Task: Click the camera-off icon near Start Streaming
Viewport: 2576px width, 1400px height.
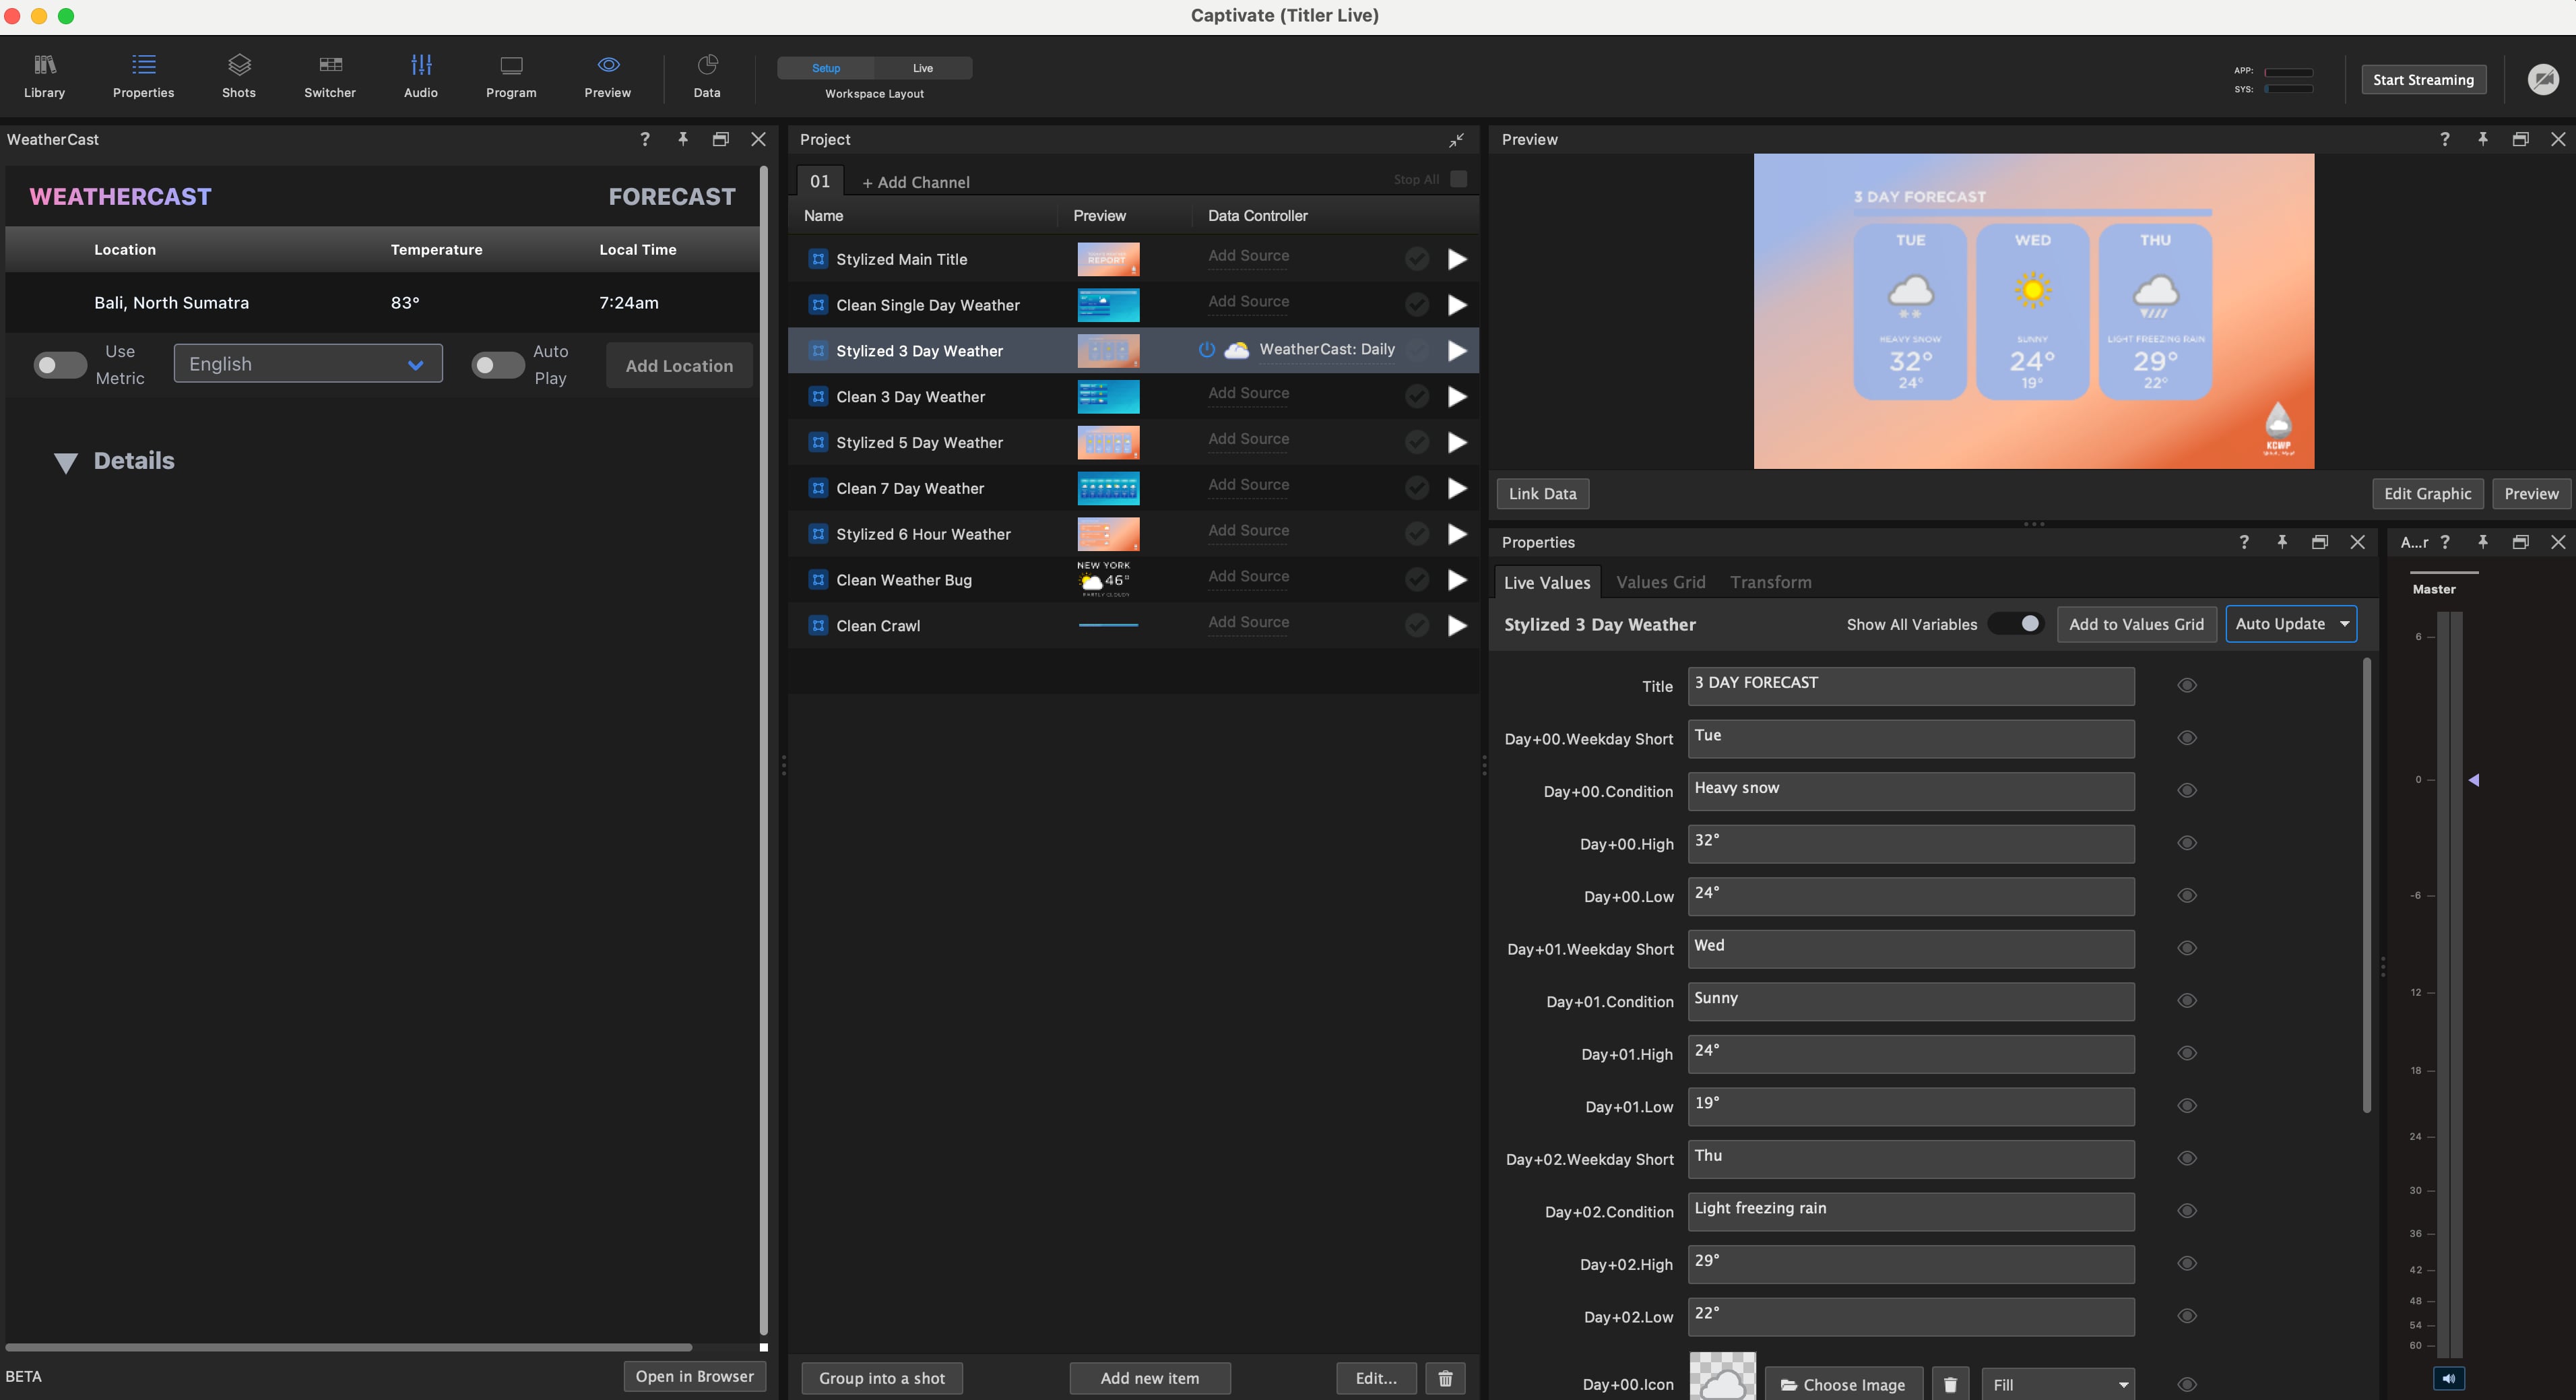Action: click(2542, 79)
